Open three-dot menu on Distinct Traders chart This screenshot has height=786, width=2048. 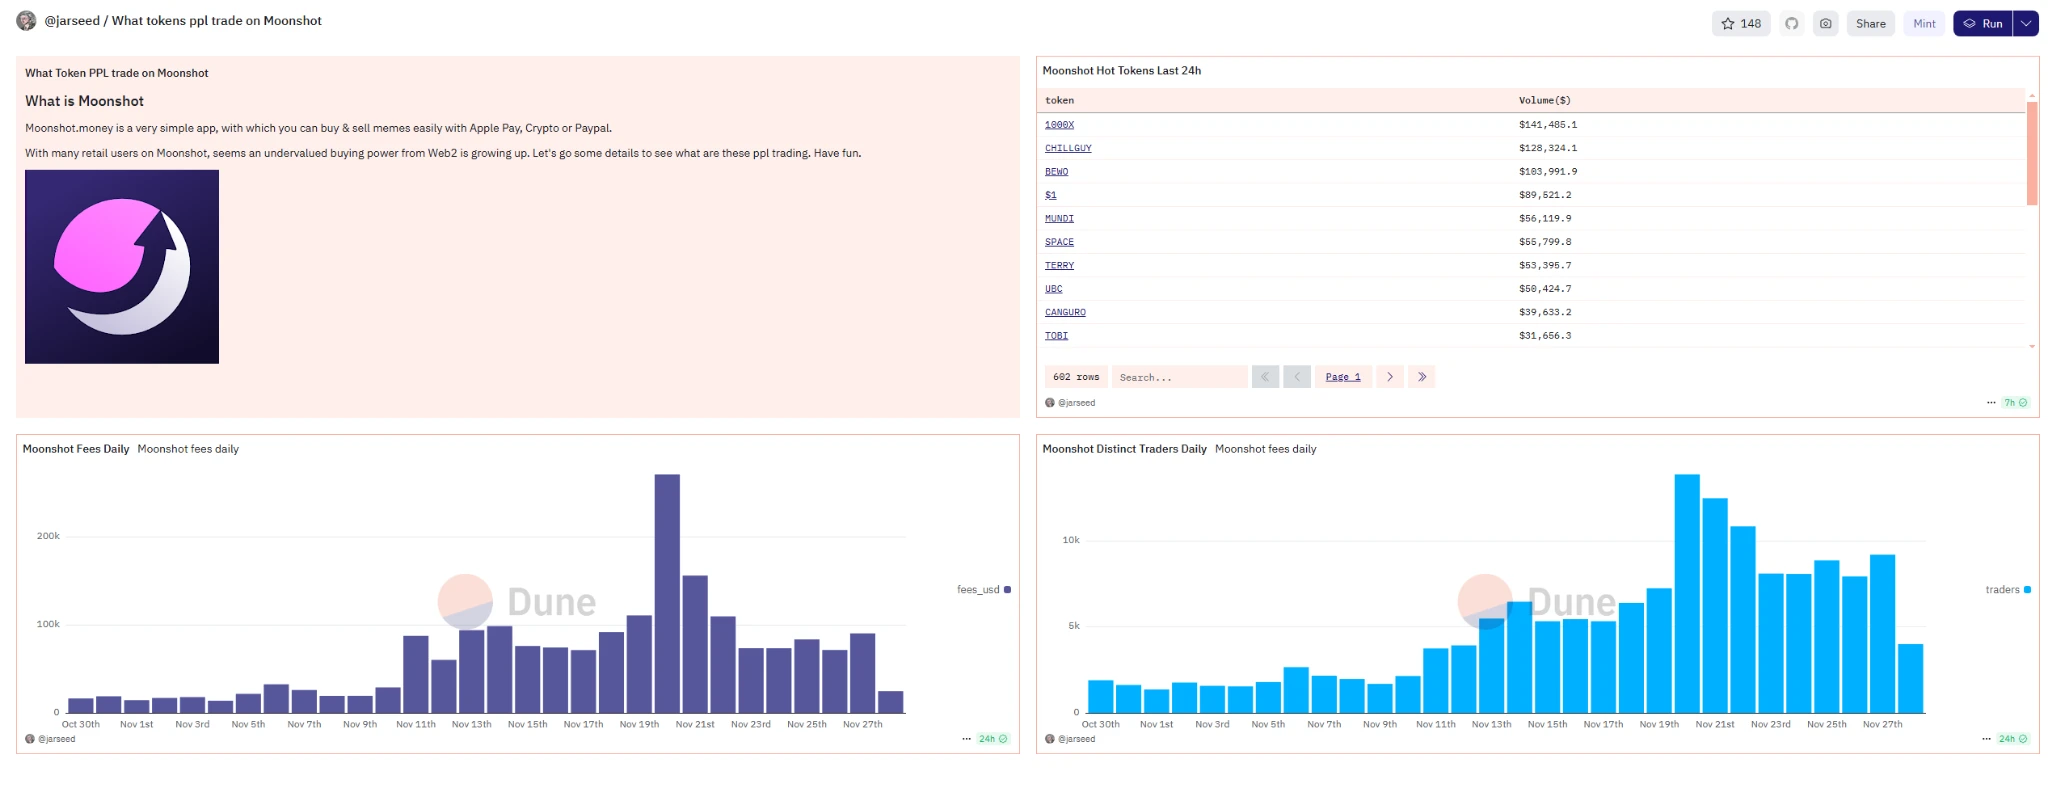(1986, 739)
